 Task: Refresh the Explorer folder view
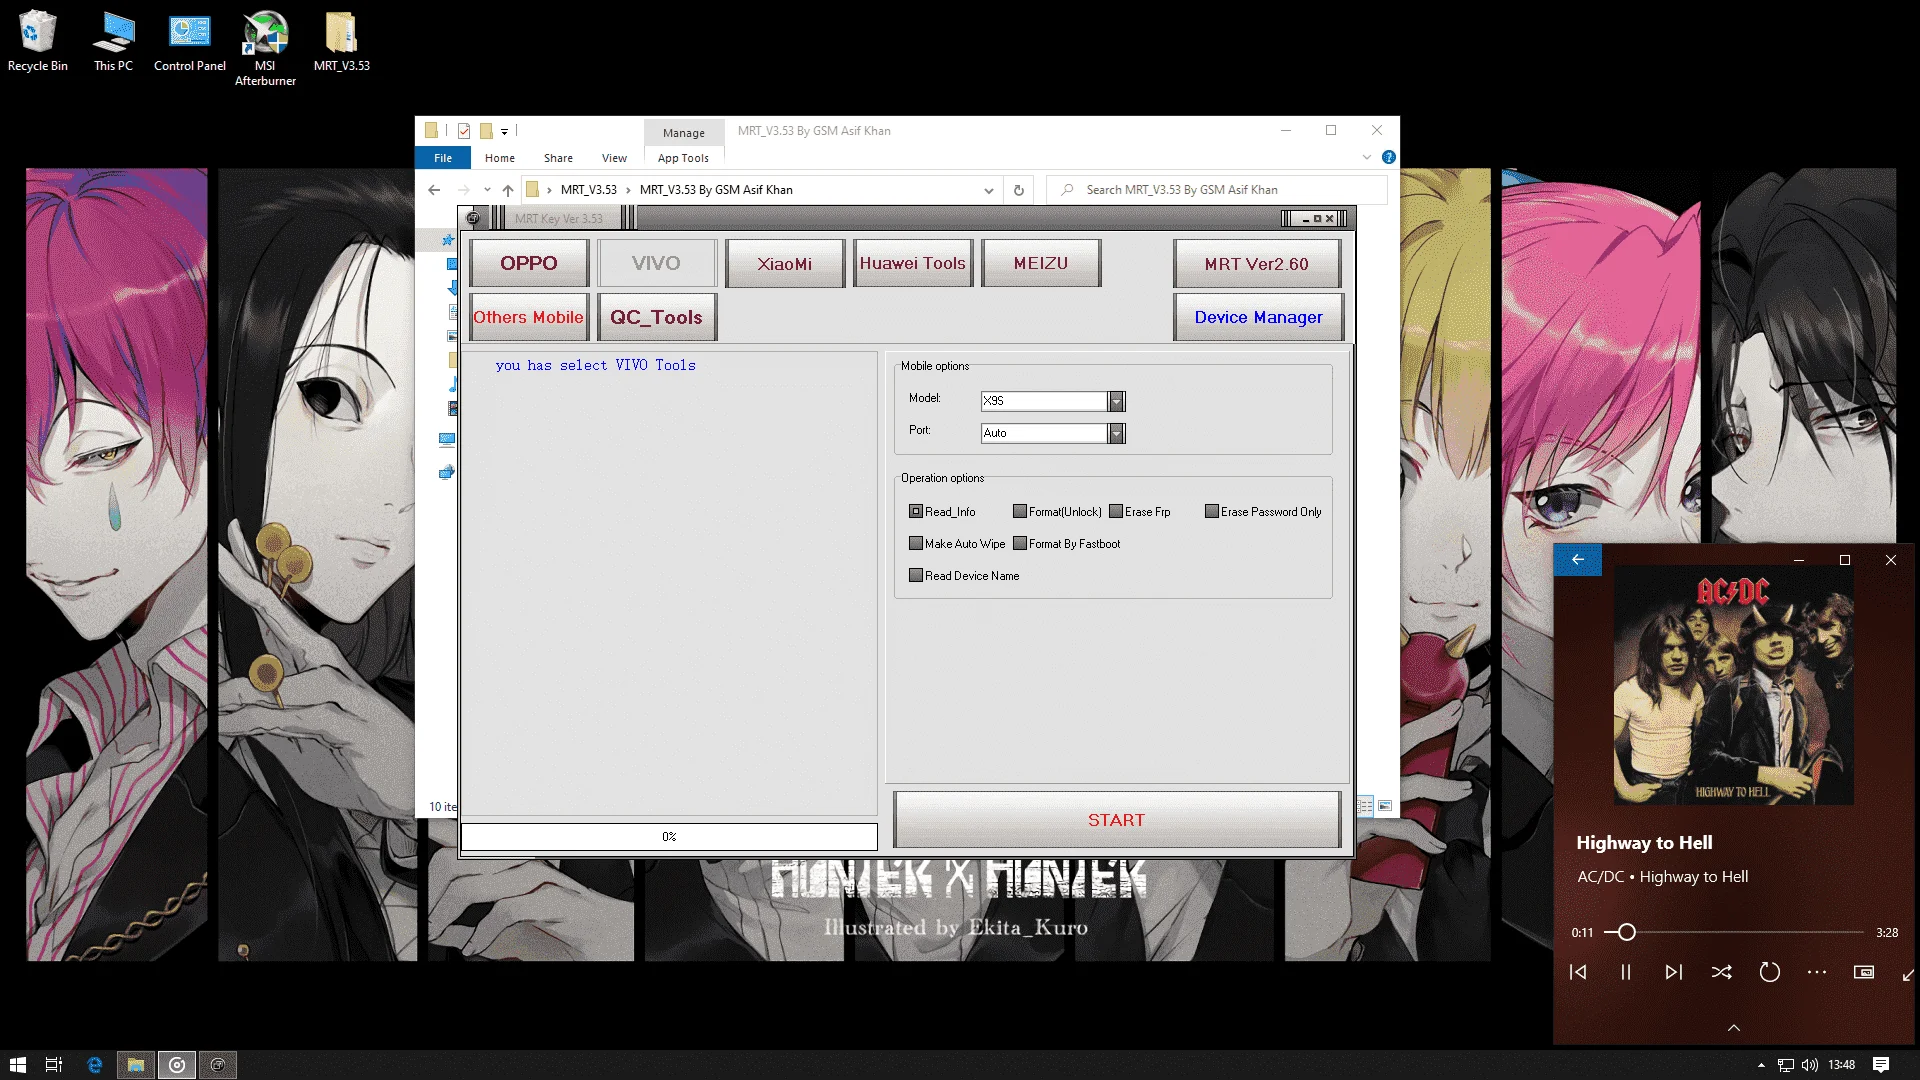(1019, 190)
